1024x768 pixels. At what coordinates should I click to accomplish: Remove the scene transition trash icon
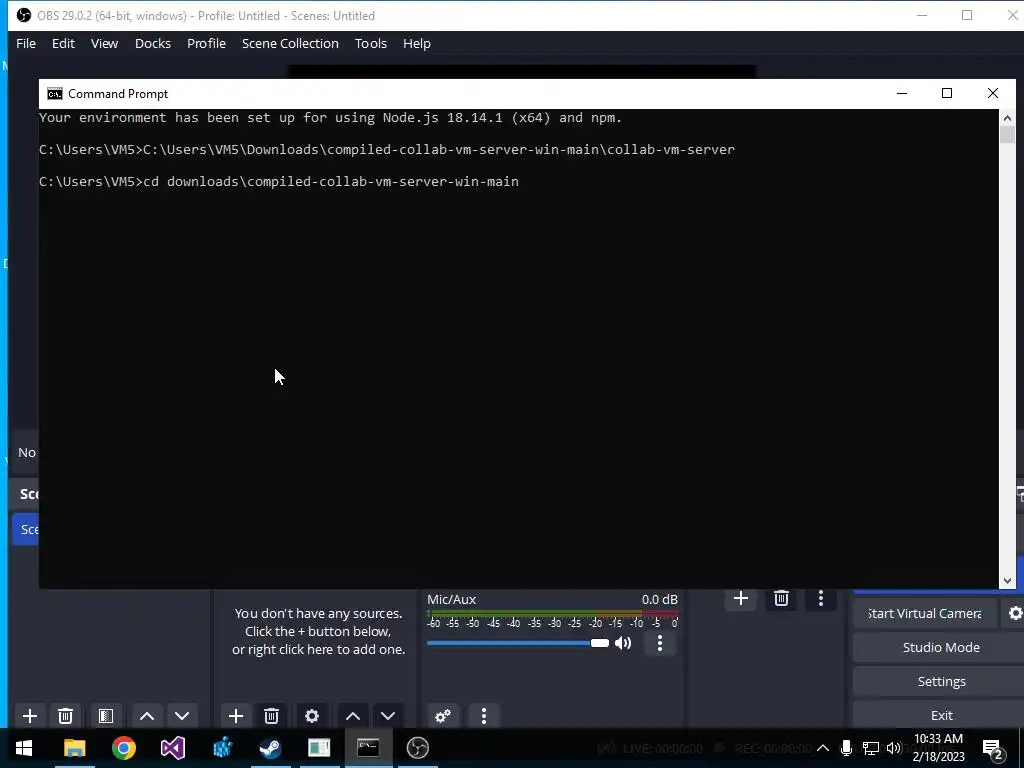coord(781,598)
